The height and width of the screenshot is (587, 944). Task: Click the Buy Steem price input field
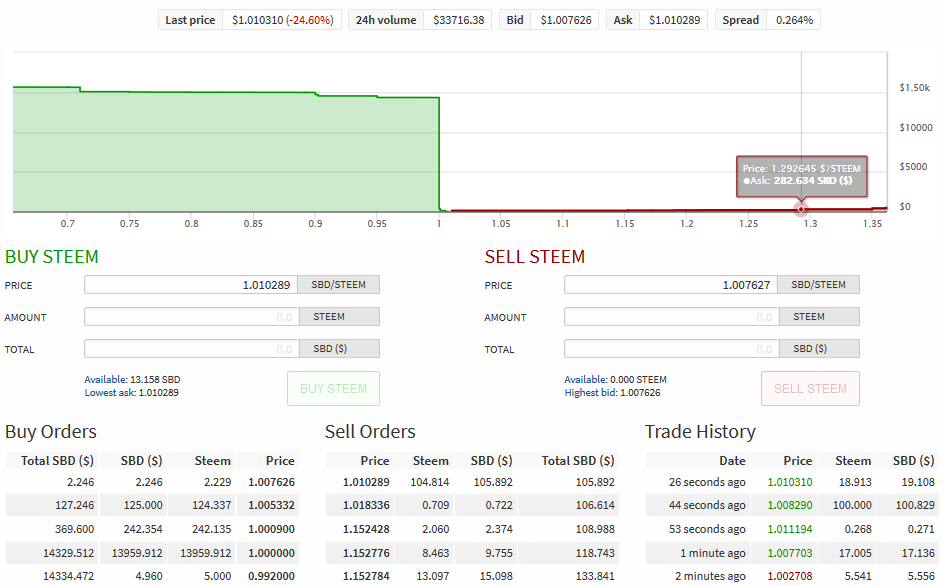(191, 285)
